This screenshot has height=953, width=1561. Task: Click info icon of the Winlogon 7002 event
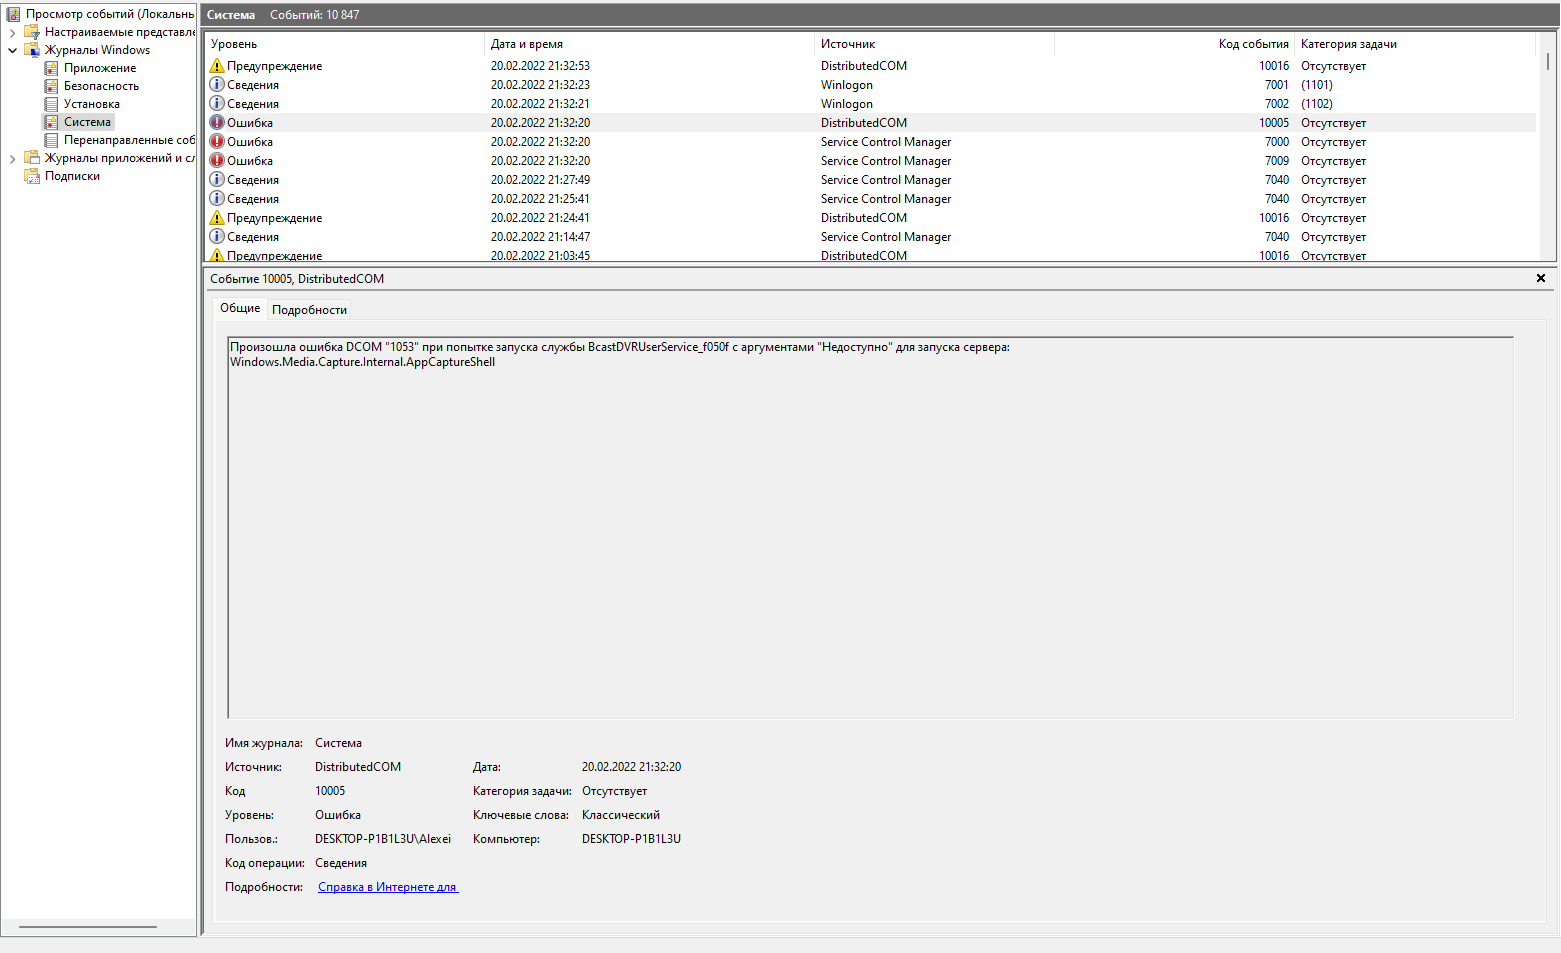tap(217, 104)
